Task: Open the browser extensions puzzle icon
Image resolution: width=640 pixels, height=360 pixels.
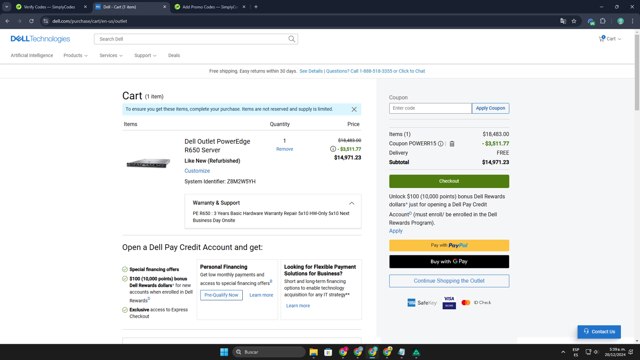Action: point(603,21)
